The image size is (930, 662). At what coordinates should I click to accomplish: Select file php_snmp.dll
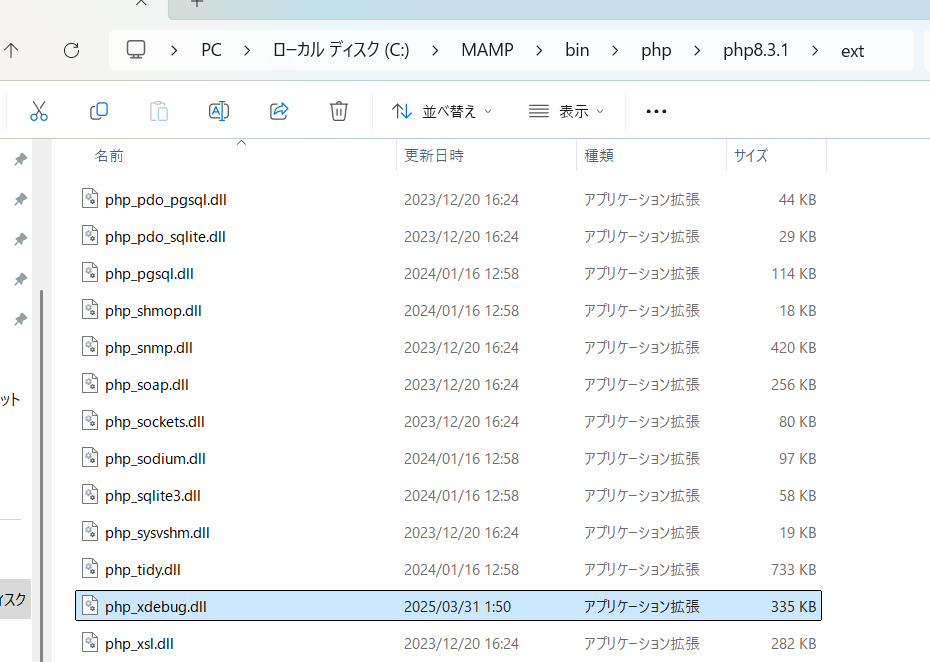[x=448, y=347]
